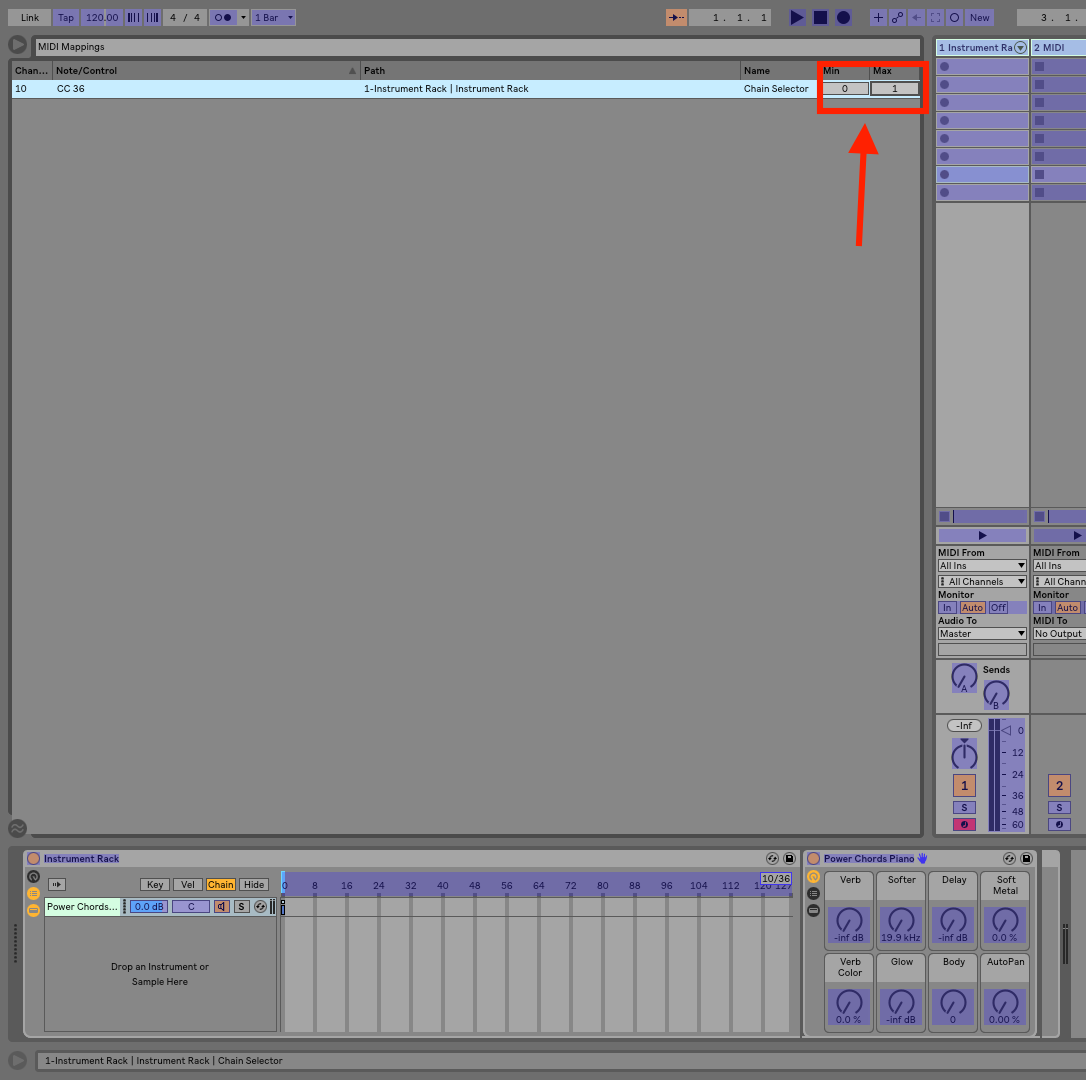Click the Phase Nudge Up icon
The image size is (1086, 1080).
[152, 17]
